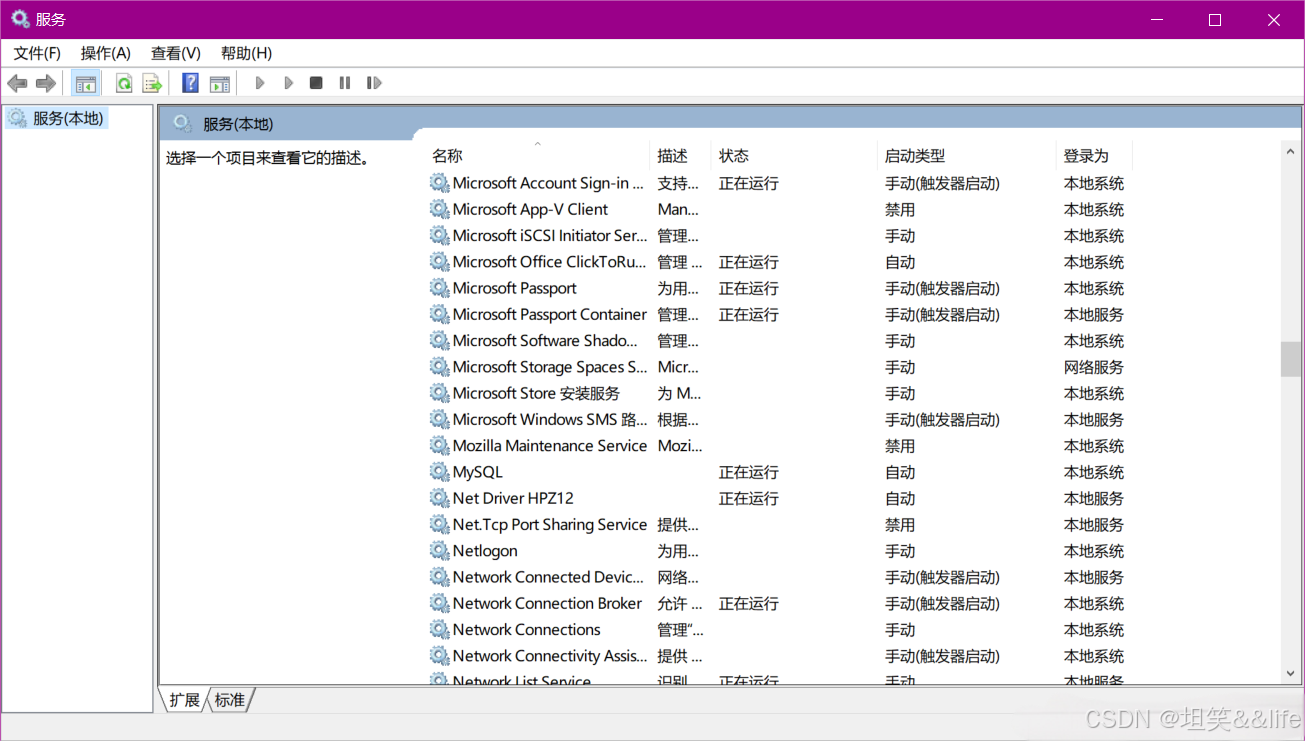Click the Refresh toolbar icon

point(124,83)
